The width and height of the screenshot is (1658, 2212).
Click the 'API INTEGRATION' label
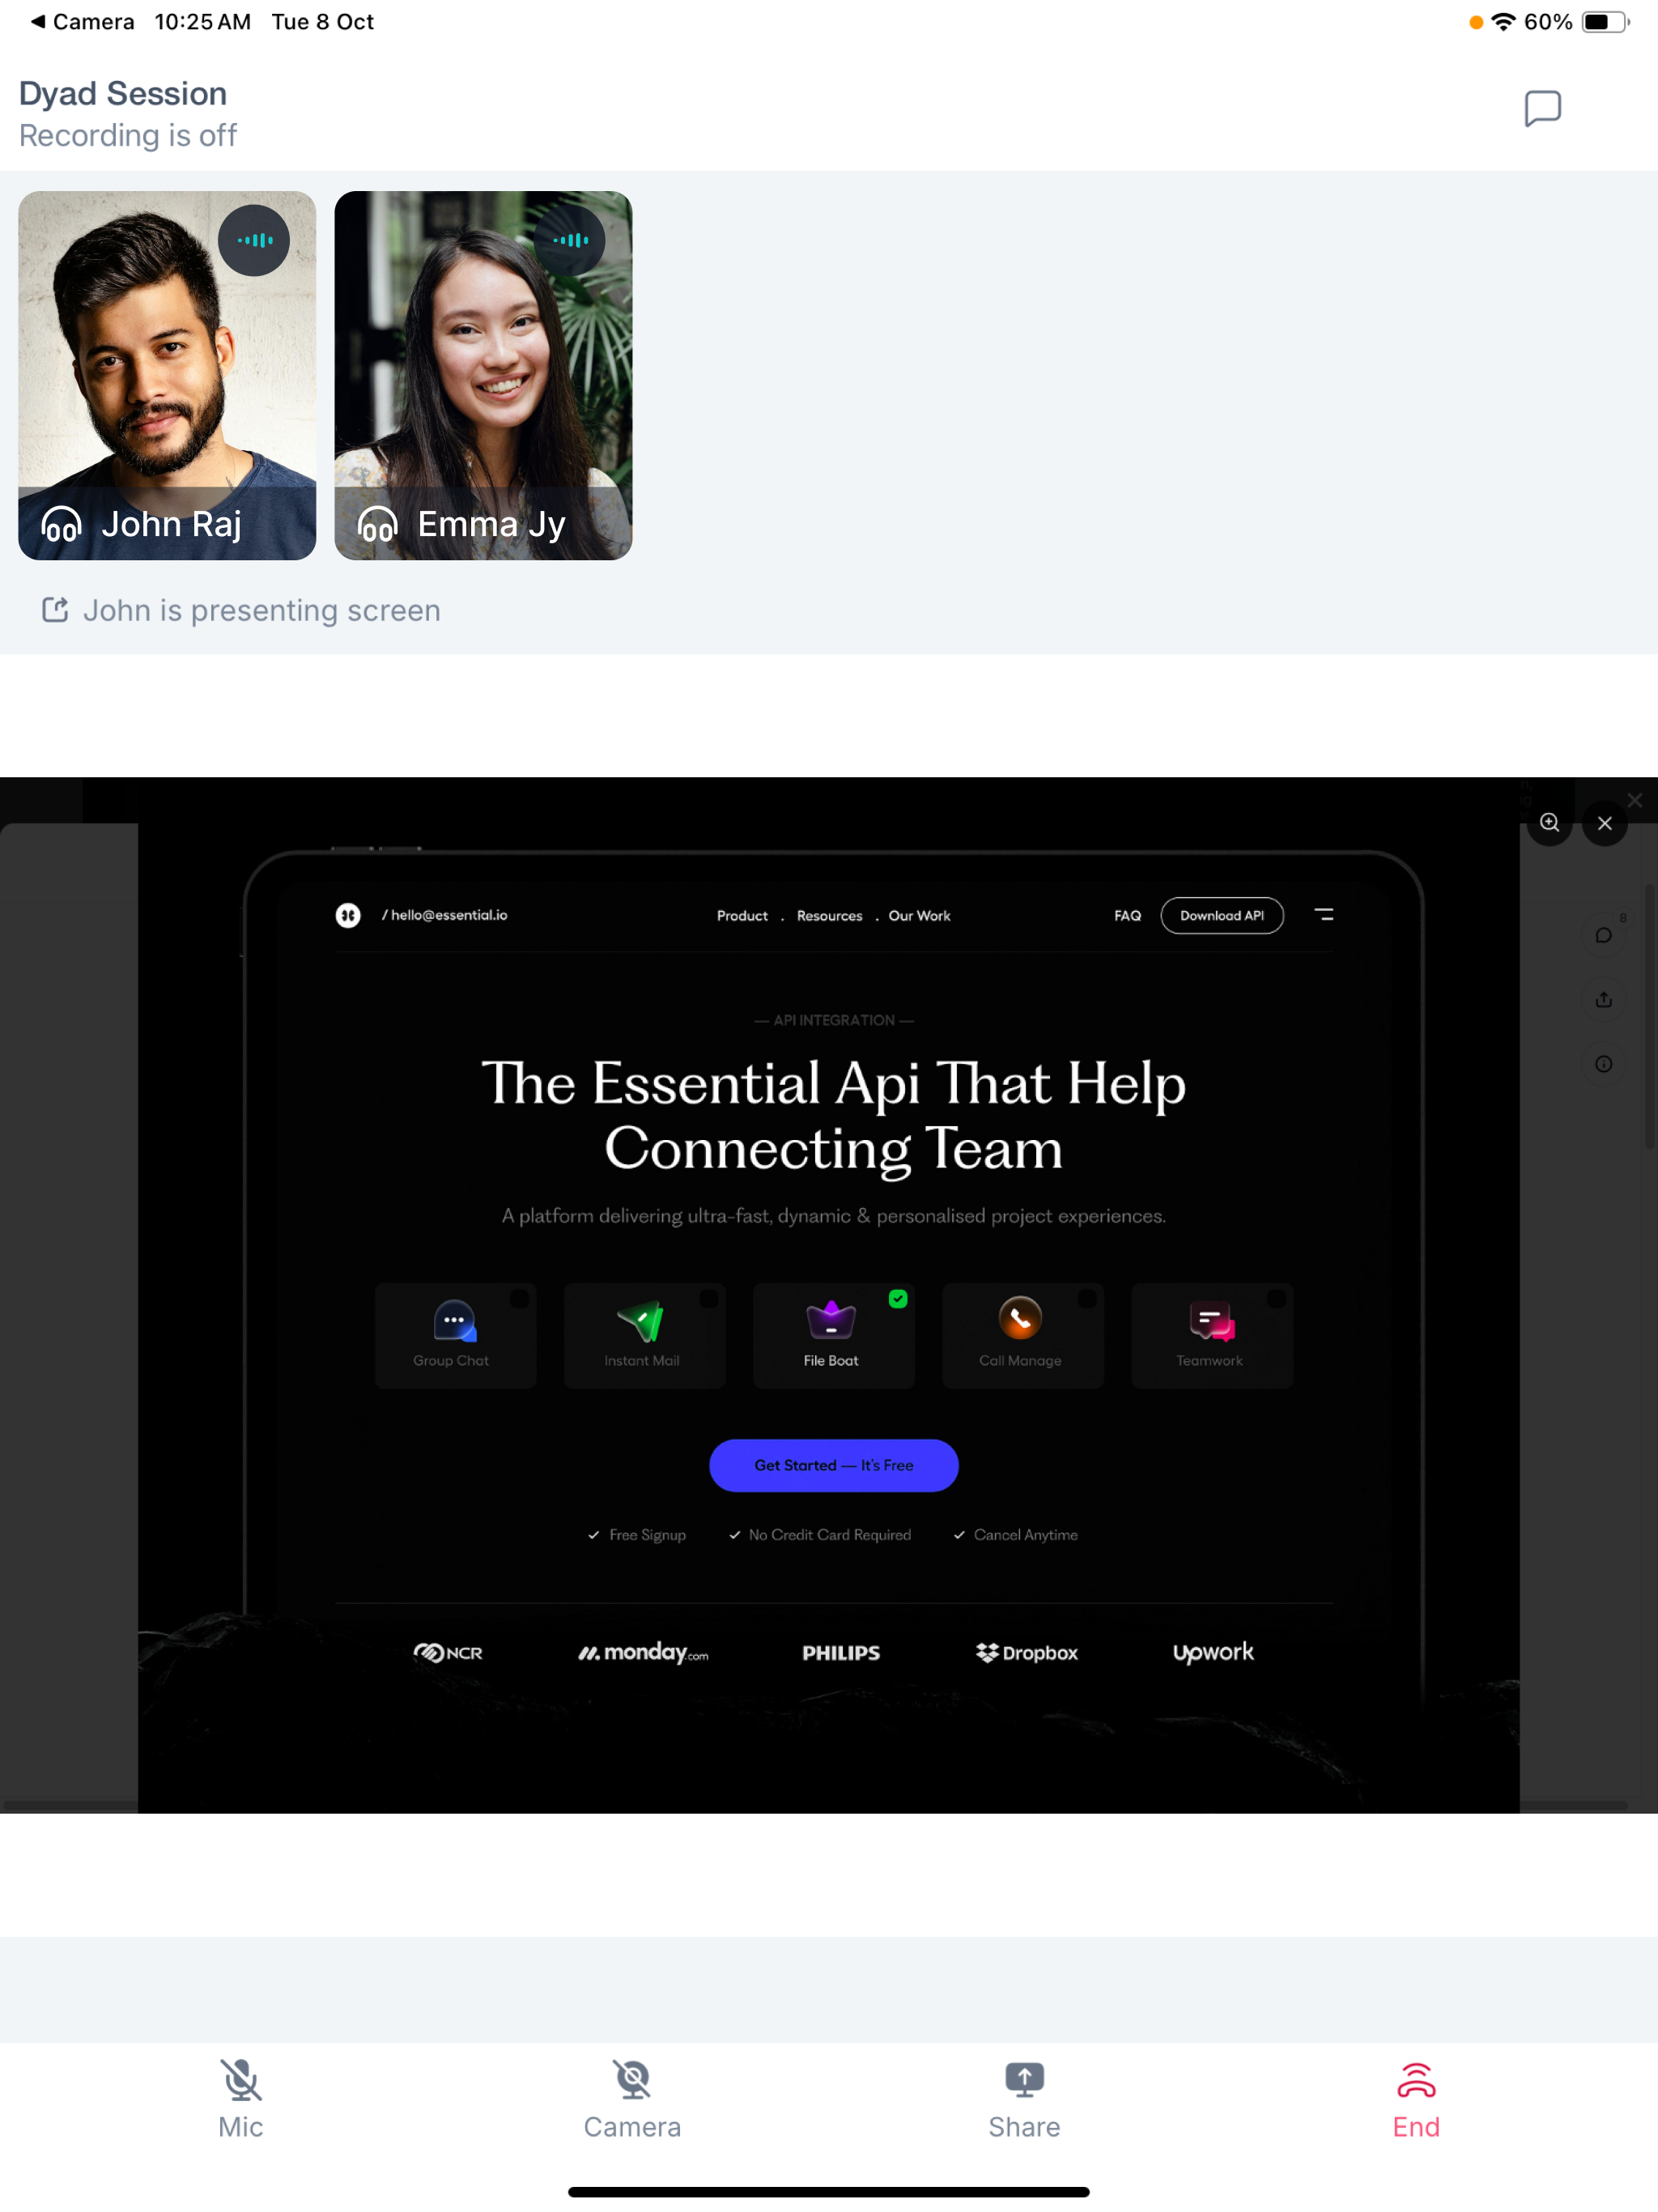point(834,1020)
